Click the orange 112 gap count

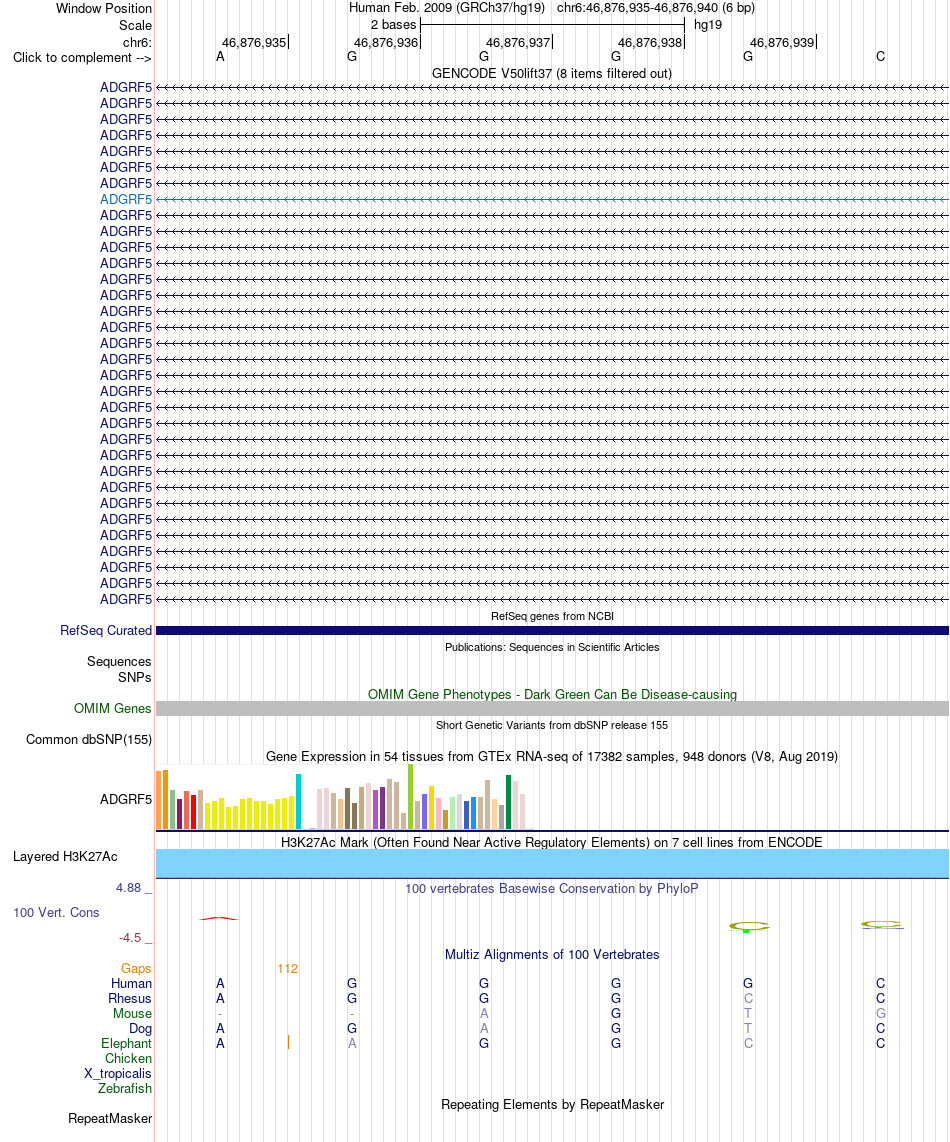288,969
